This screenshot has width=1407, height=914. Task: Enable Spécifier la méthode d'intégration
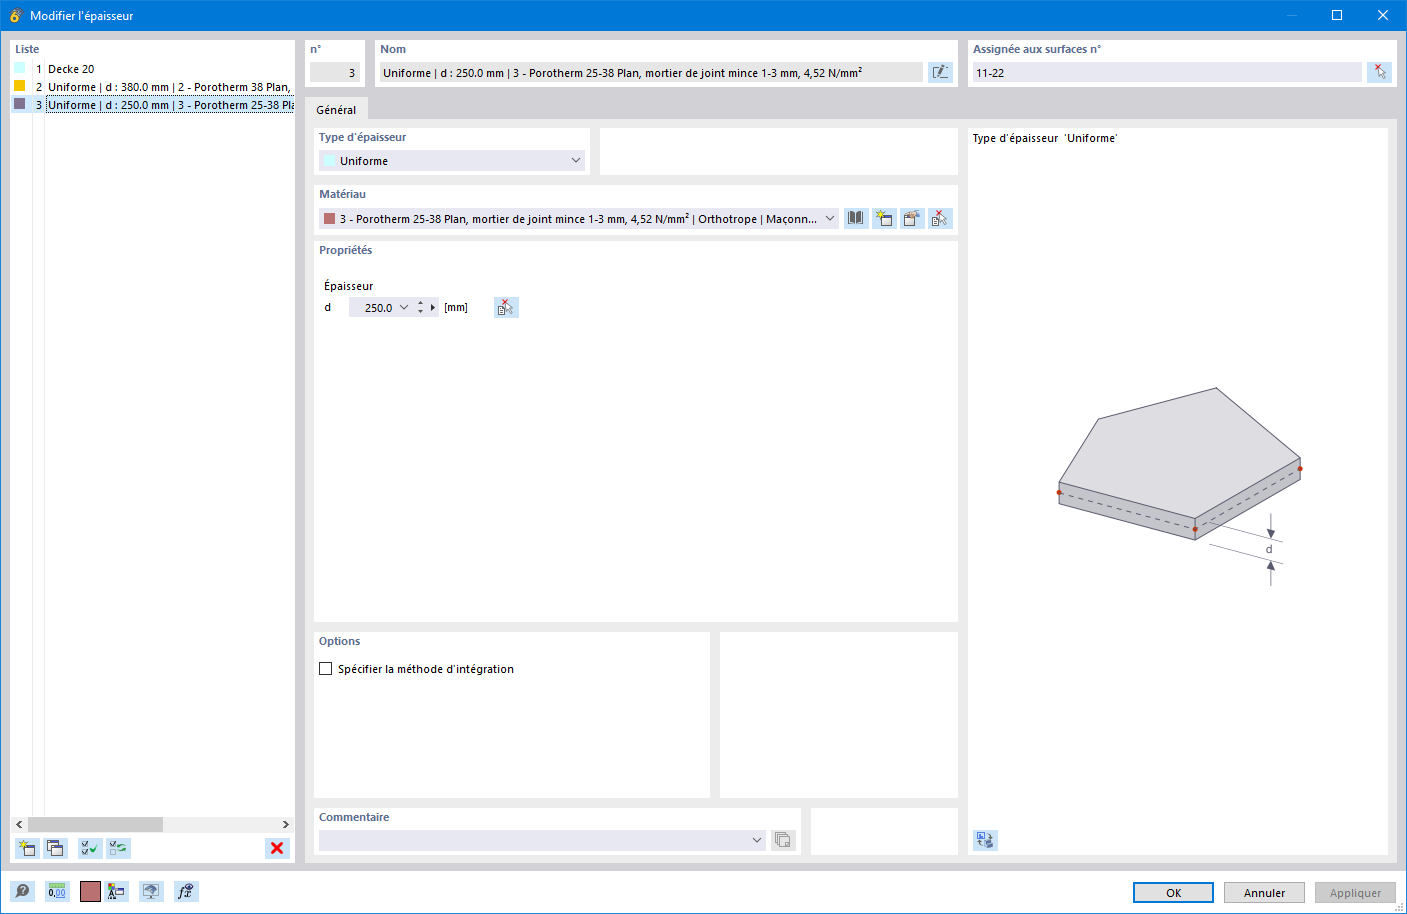(x=326, y=669)
